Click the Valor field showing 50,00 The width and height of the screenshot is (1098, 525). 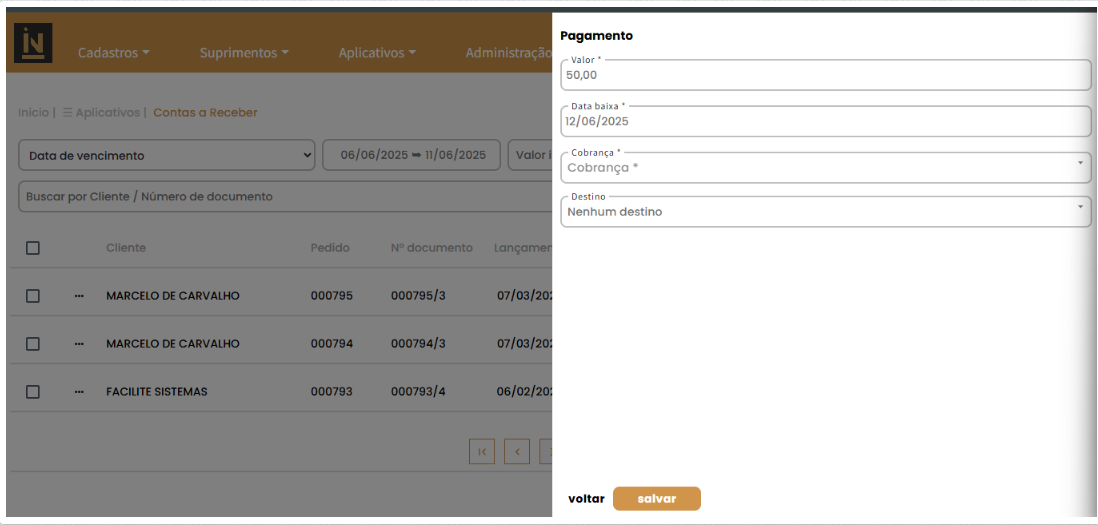(x=826, y=75)
